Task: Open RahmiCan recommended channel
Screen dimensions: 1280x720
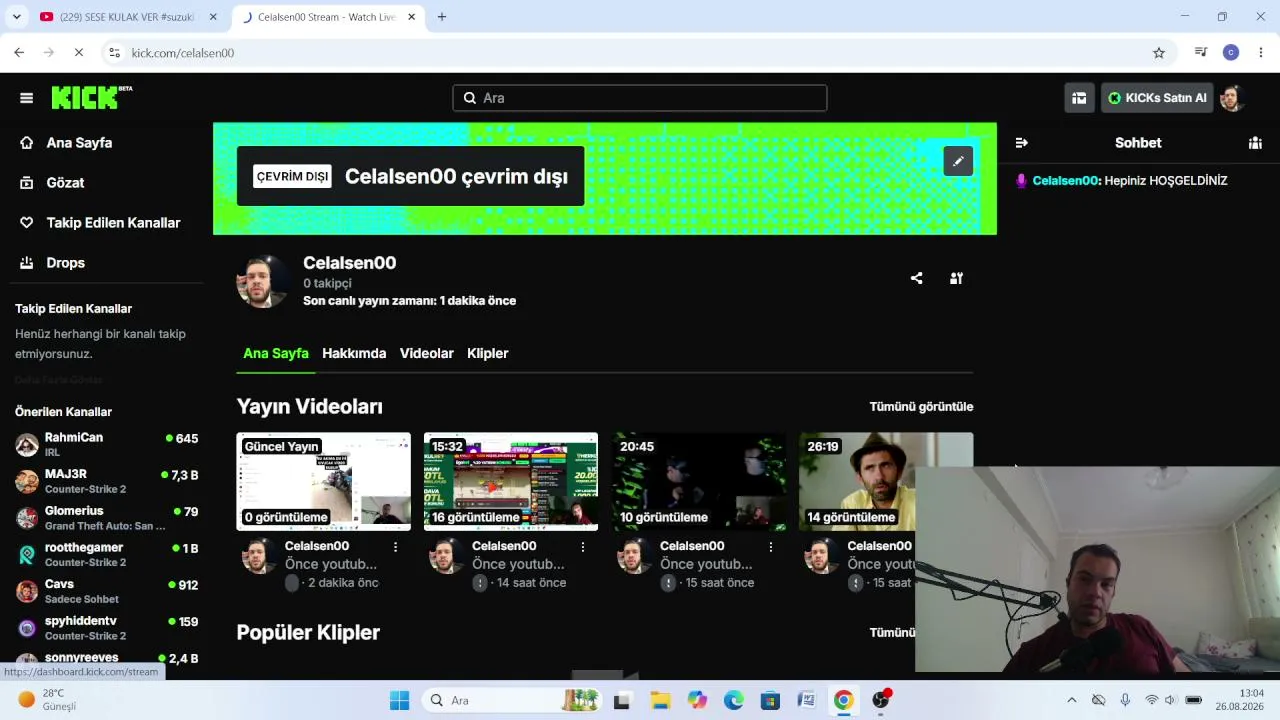Action: click(106, 445)
